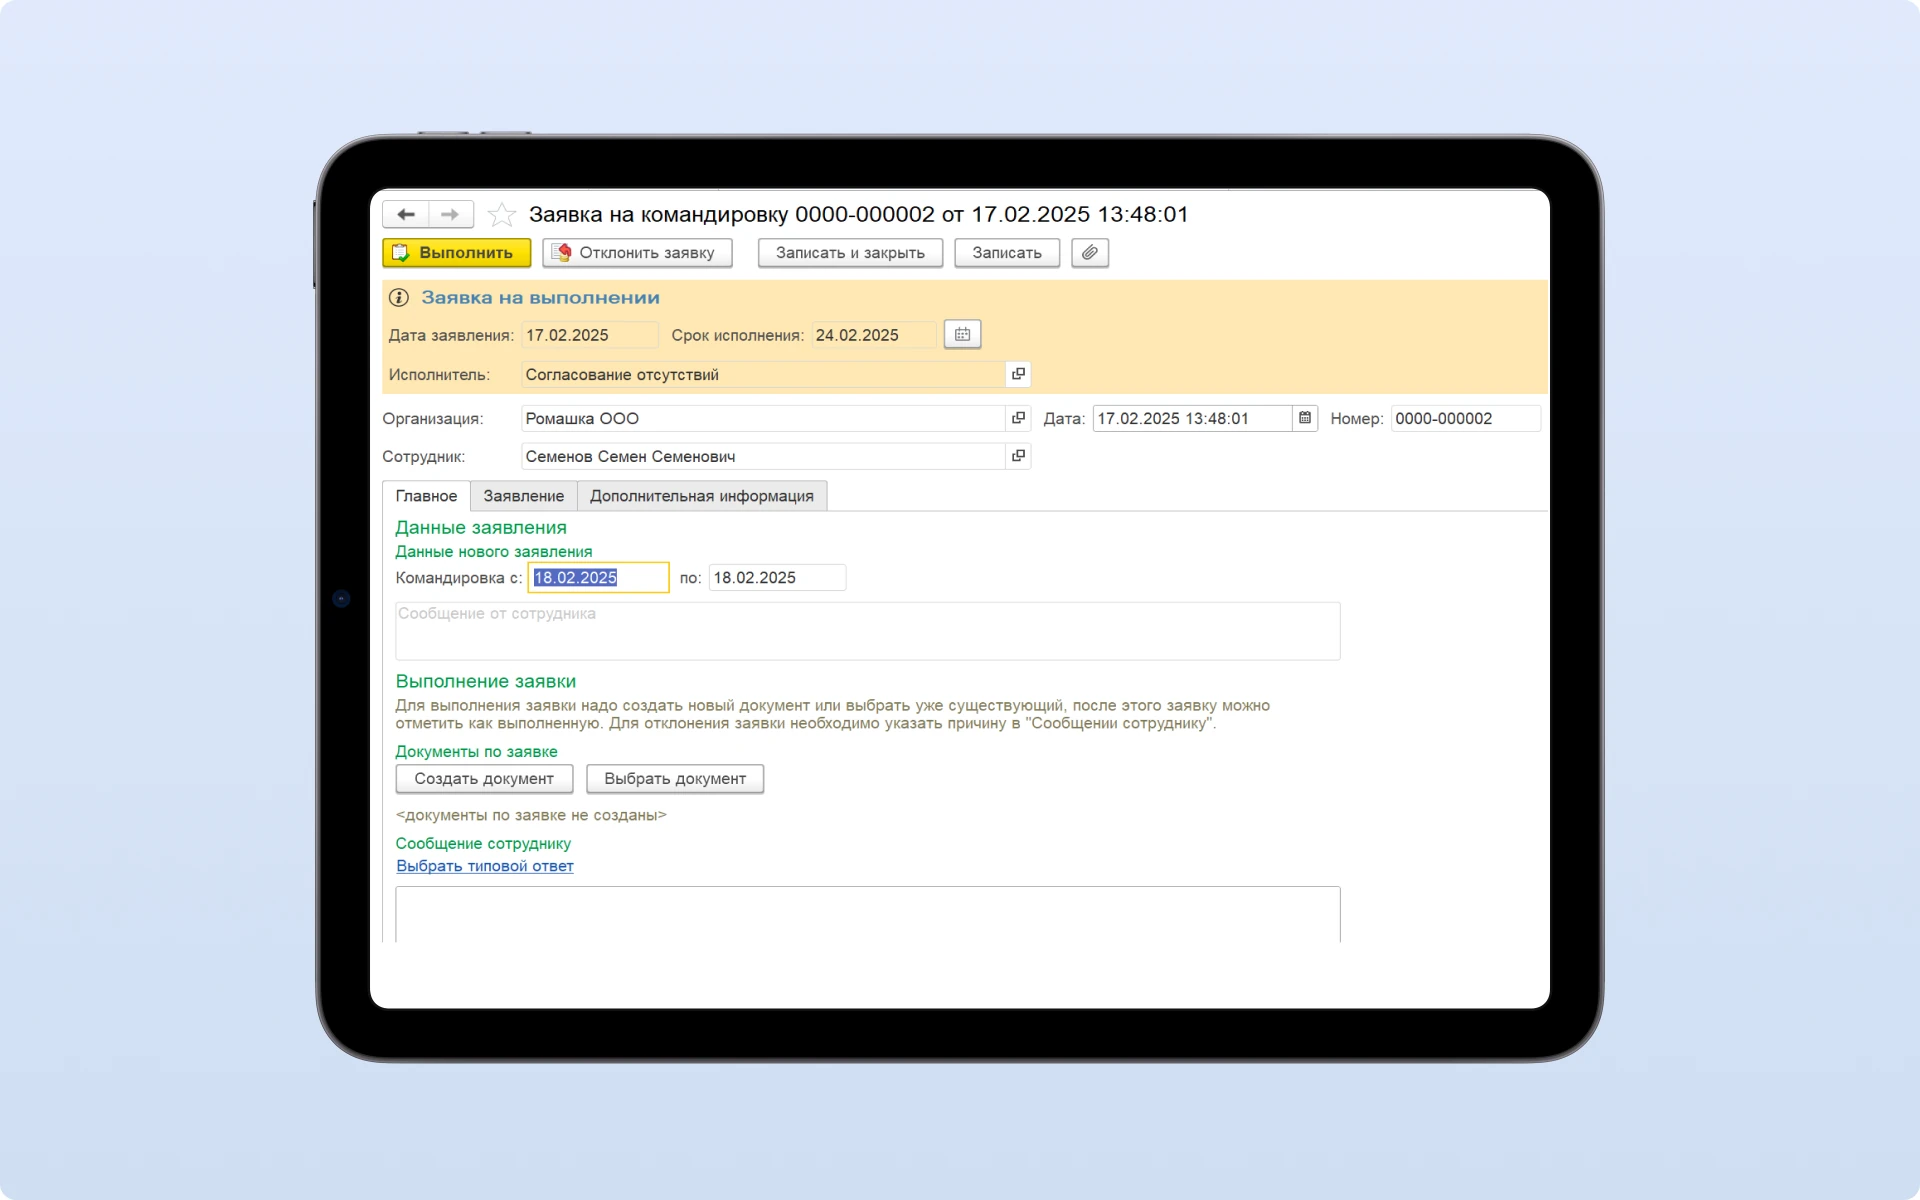The width and height of the screenshot is (1920, 1200).
Task: Open the Организация field's open-form icon
Action: 1018,418
